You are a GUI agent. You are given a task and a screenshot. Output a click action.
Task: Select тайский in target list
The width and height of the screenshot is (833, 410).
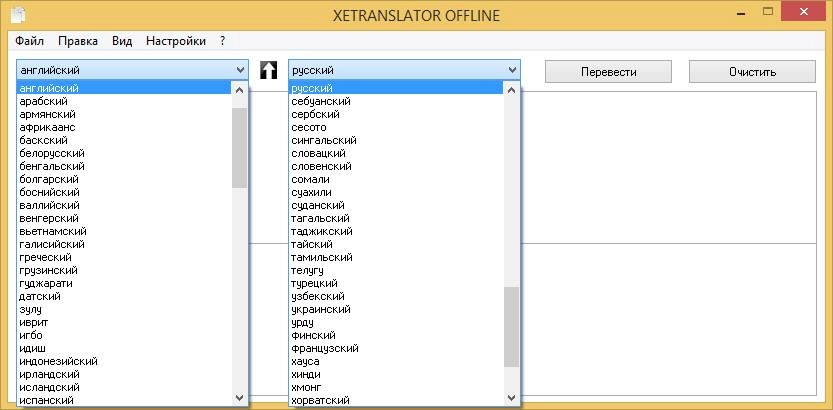tap(396, 244)
